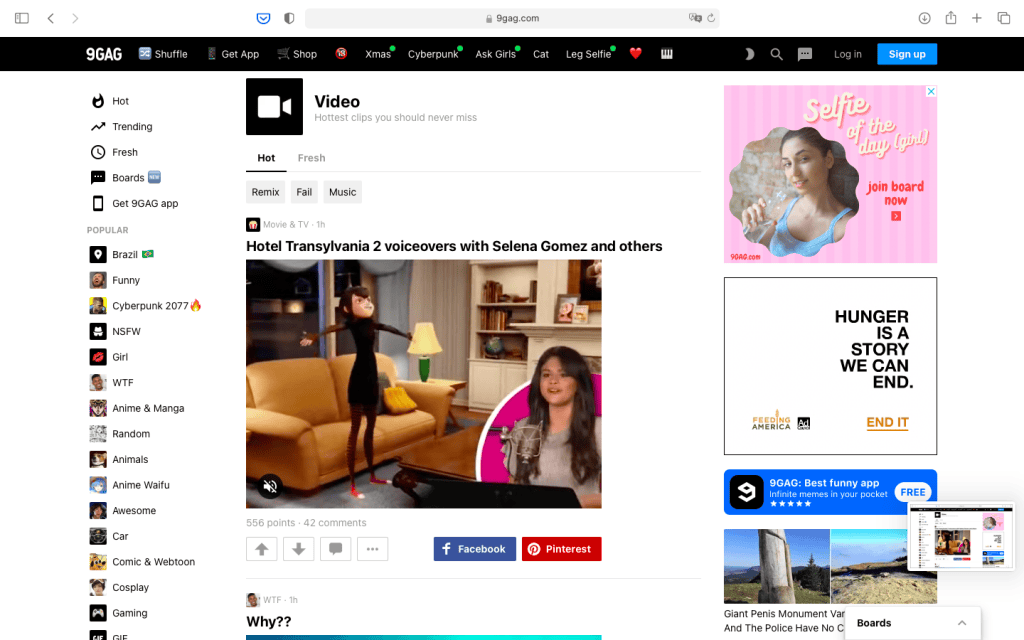Open the Safari share menu

951,18
